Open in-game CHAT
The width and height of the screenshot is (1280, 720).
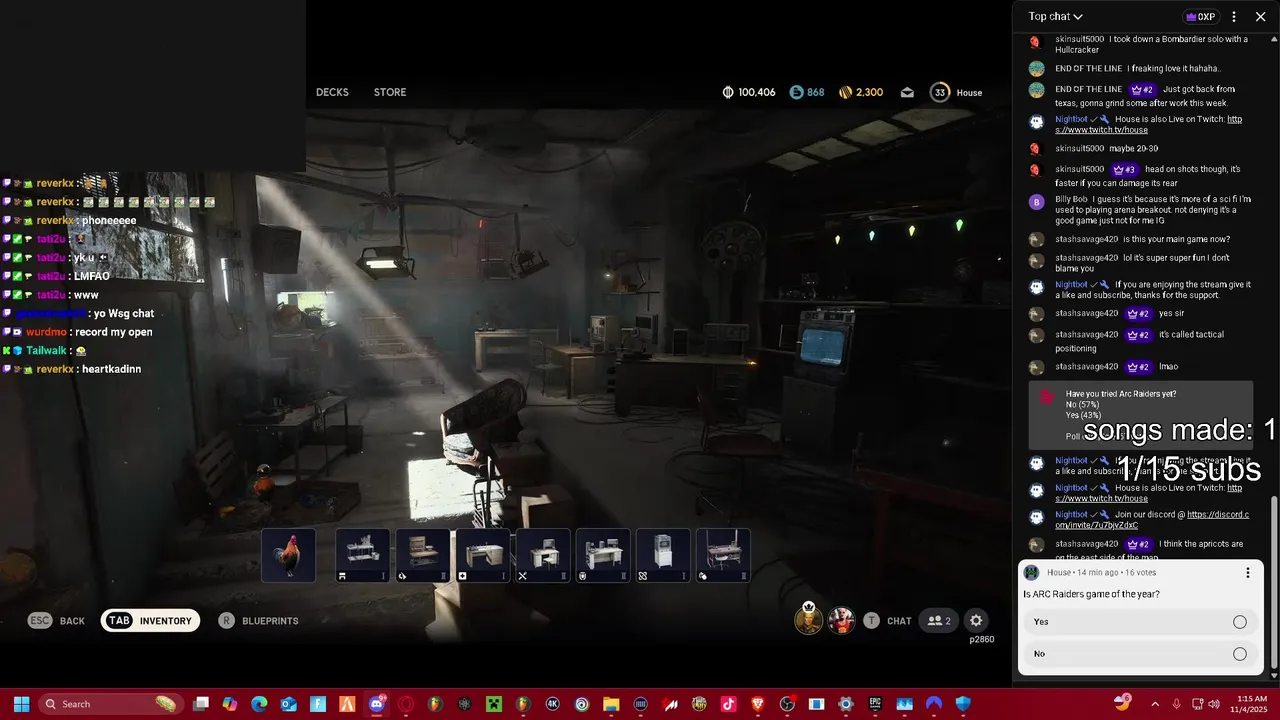coord(888,621)
